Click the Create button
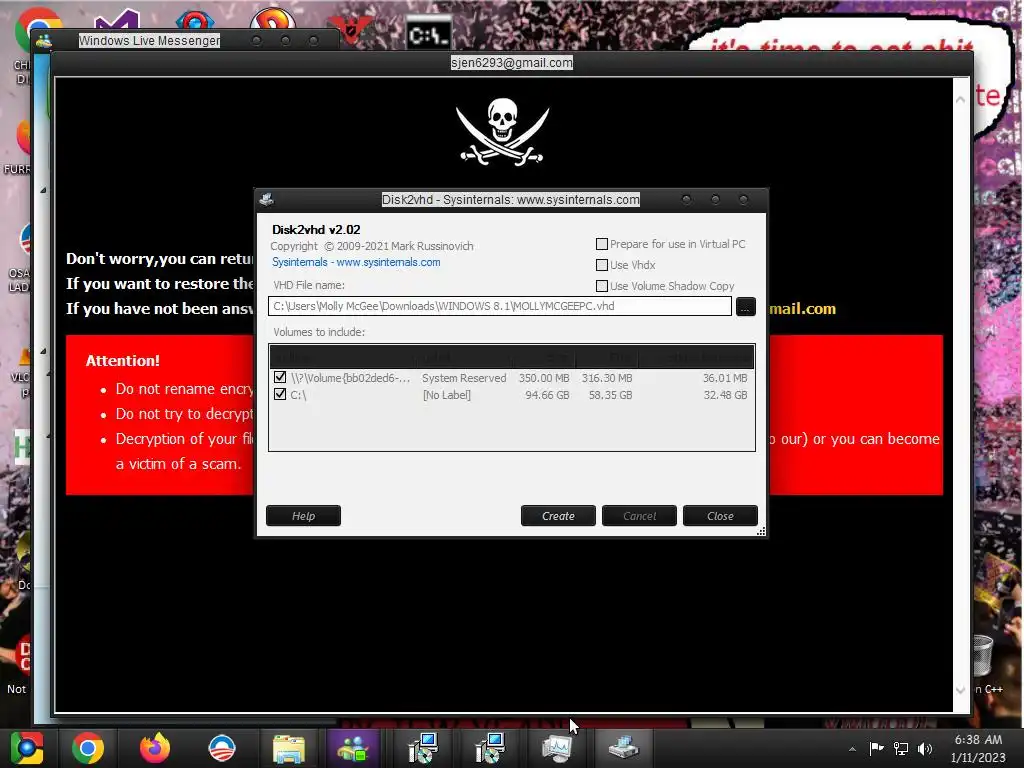This screenshot has width=1024, height=768. point(558,516)
